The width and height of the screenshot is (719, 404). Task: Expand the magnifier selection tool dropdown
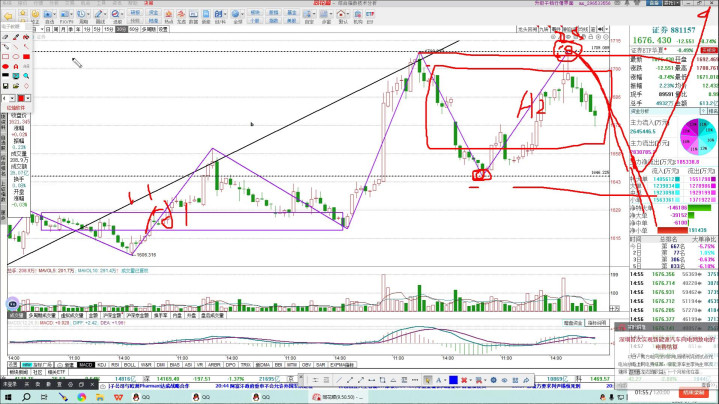pyautogui.click(x=123, y=15)
